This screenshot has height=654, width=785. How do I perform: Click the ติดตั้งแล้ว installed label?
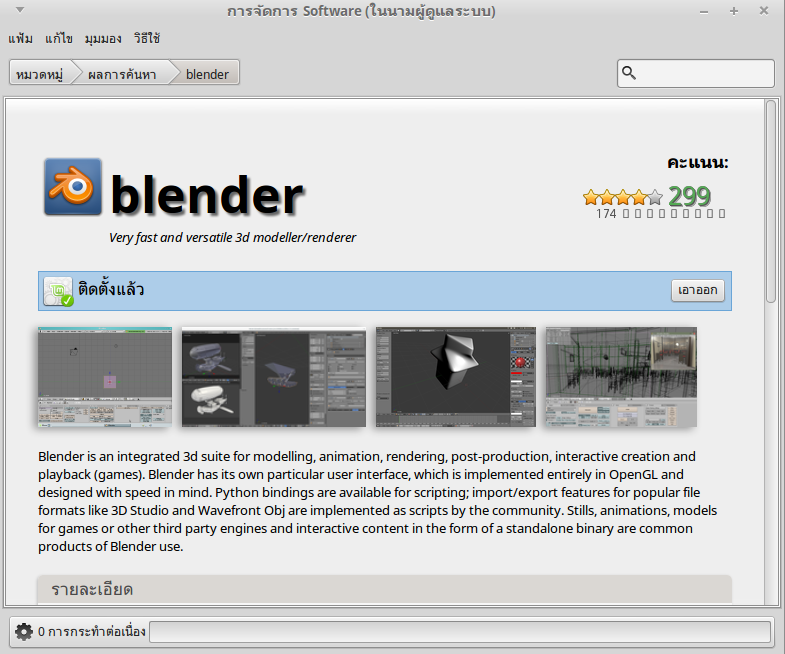pyautogui.click(x=111, y=289)
